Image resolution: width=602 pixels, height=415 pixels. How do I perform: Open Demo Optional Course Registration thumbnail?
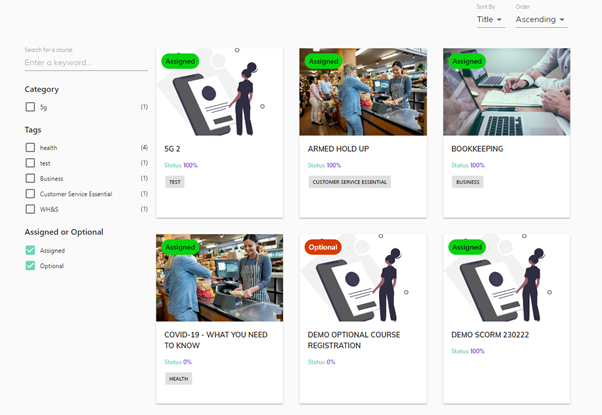(363, 278)
